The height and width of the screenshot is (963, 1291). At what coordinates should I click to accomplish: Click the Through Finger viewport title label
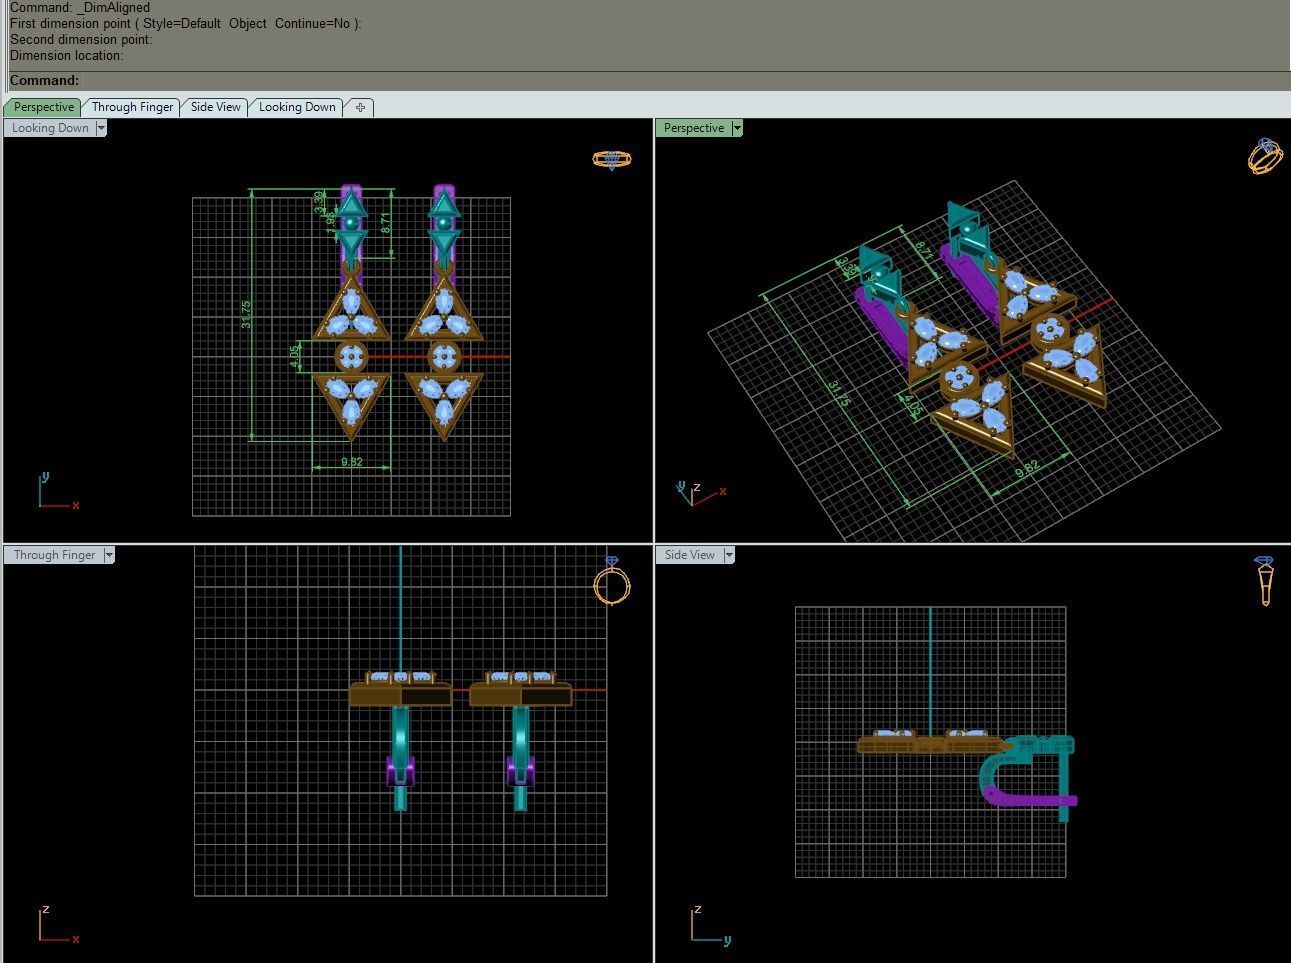pyautogui.click(x=54, y=555)
